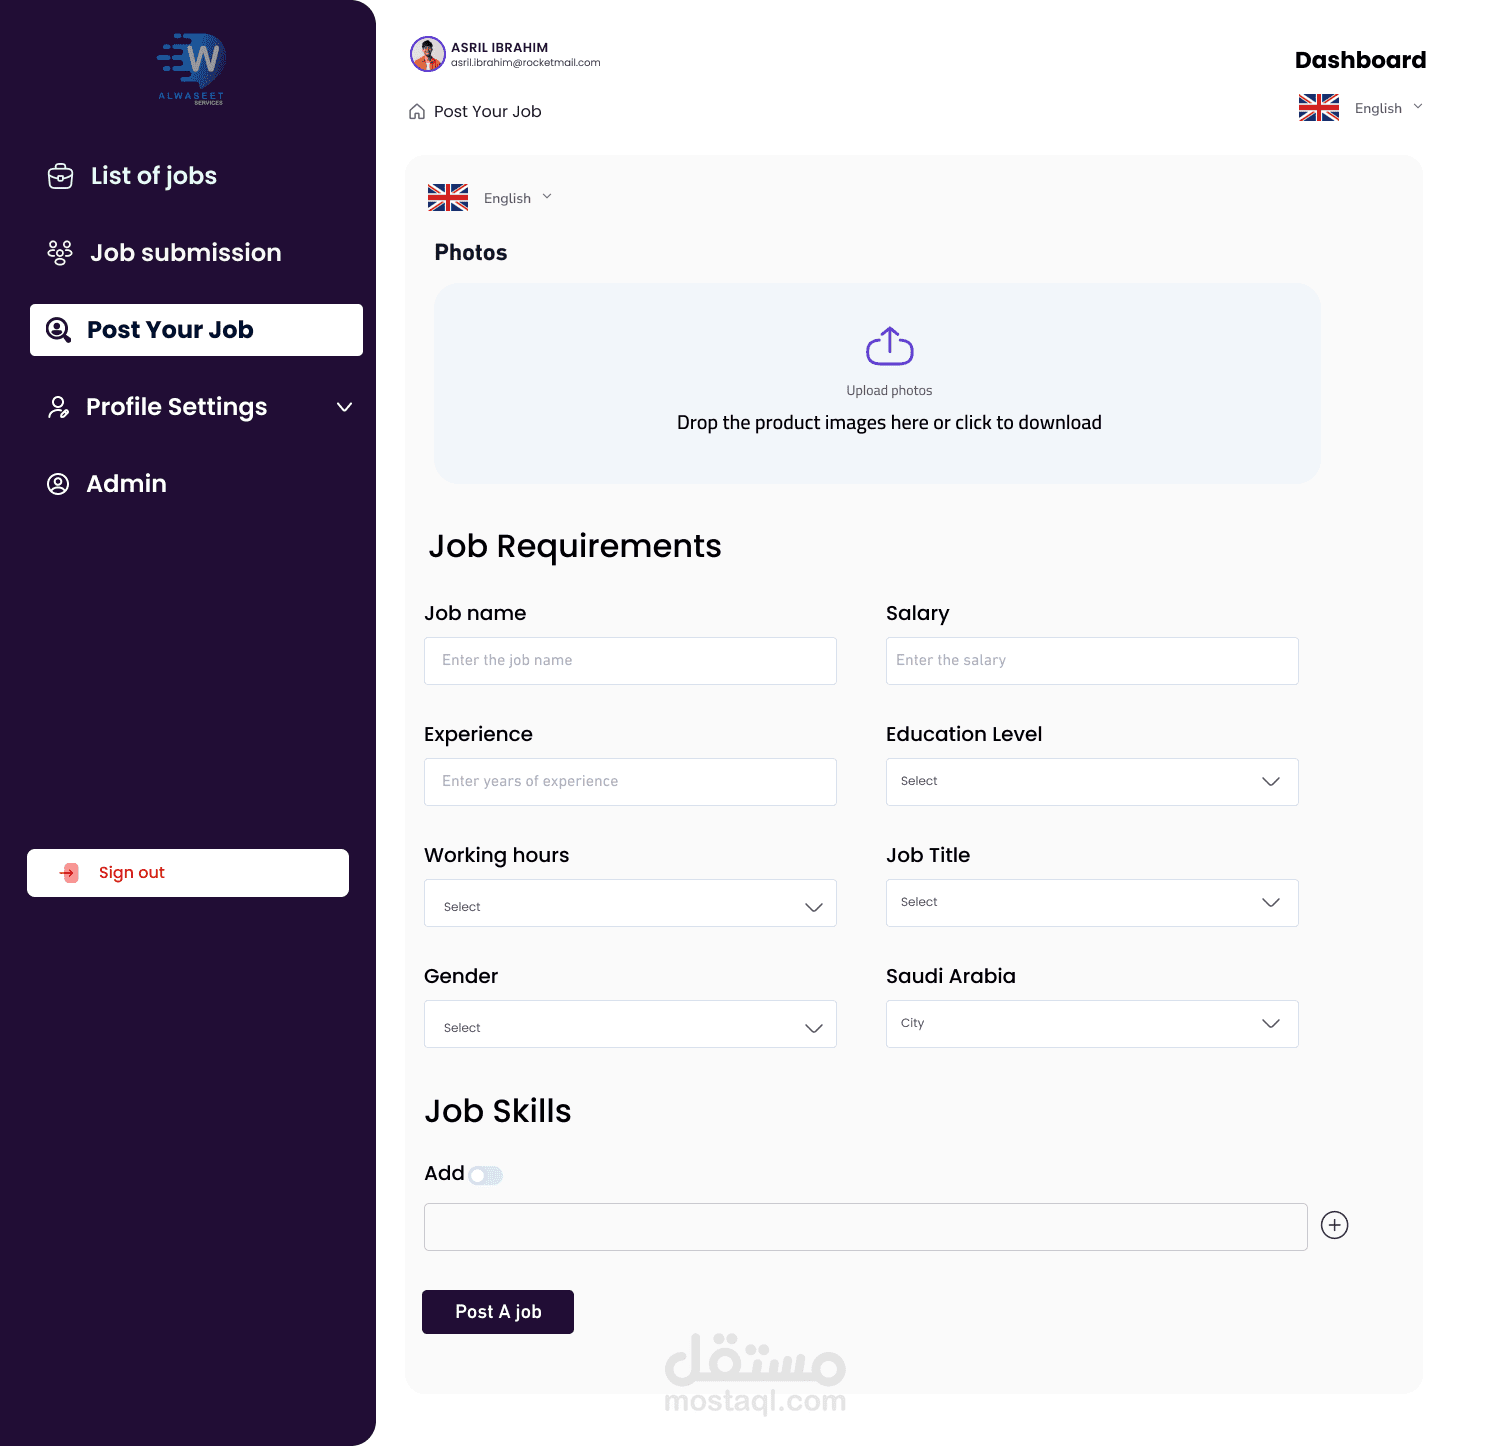Click the Sign out button
The image size is (1512, 1446).
click(188, 873)
